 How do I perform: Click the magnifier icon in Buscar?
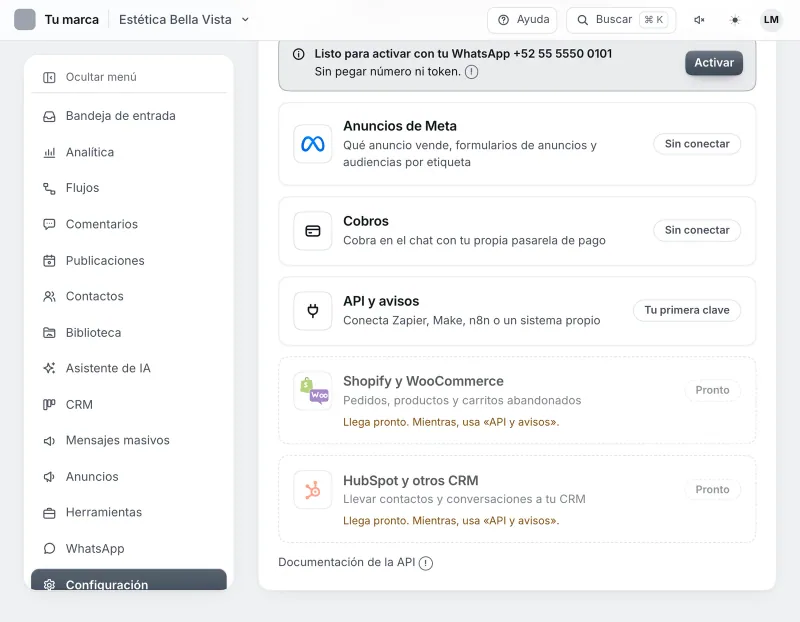pos(582,20)
